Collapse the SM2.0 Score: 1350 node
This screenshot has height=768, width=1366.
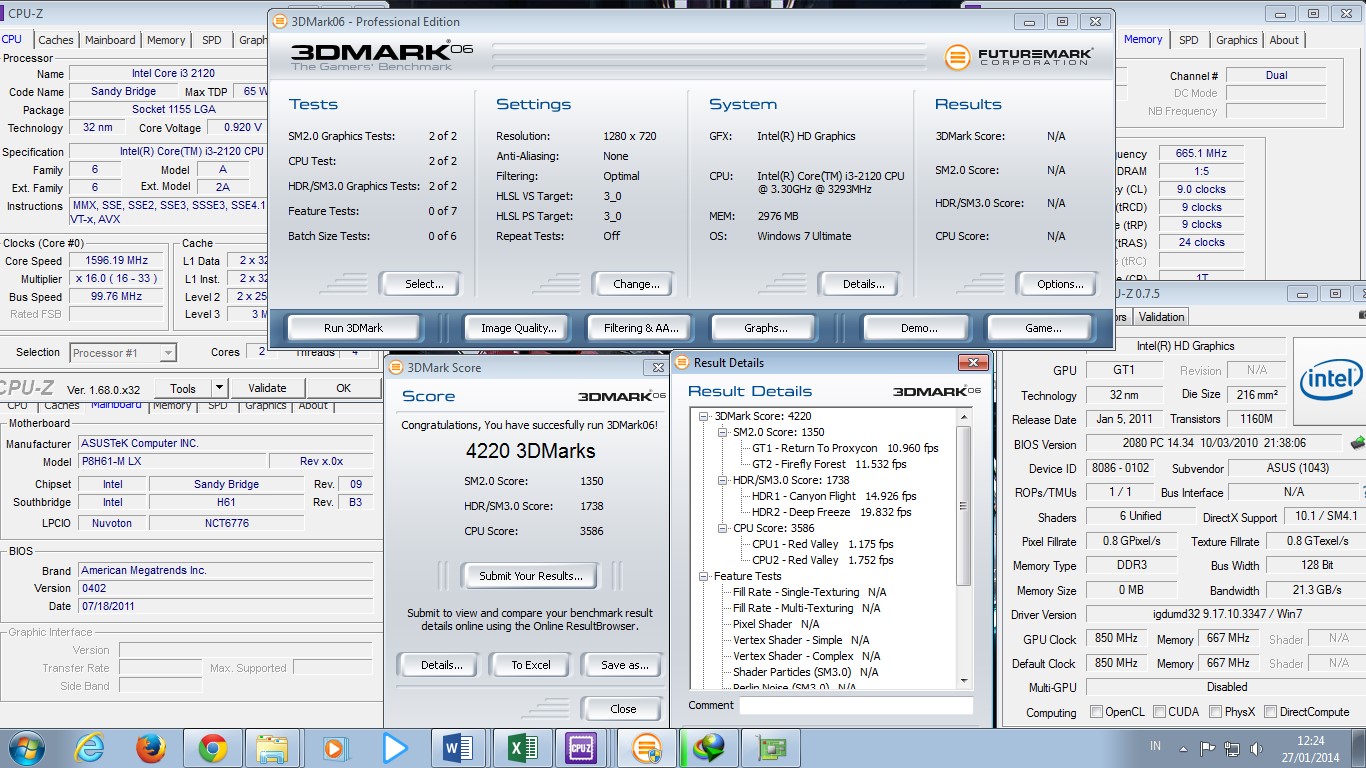723,432
